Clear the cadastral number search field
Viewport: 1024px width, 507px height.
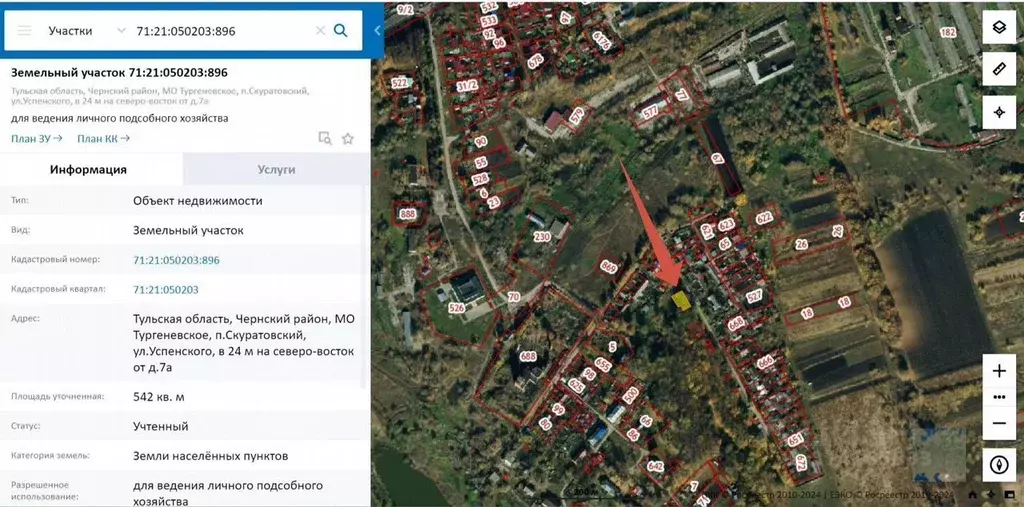point(320,31)
